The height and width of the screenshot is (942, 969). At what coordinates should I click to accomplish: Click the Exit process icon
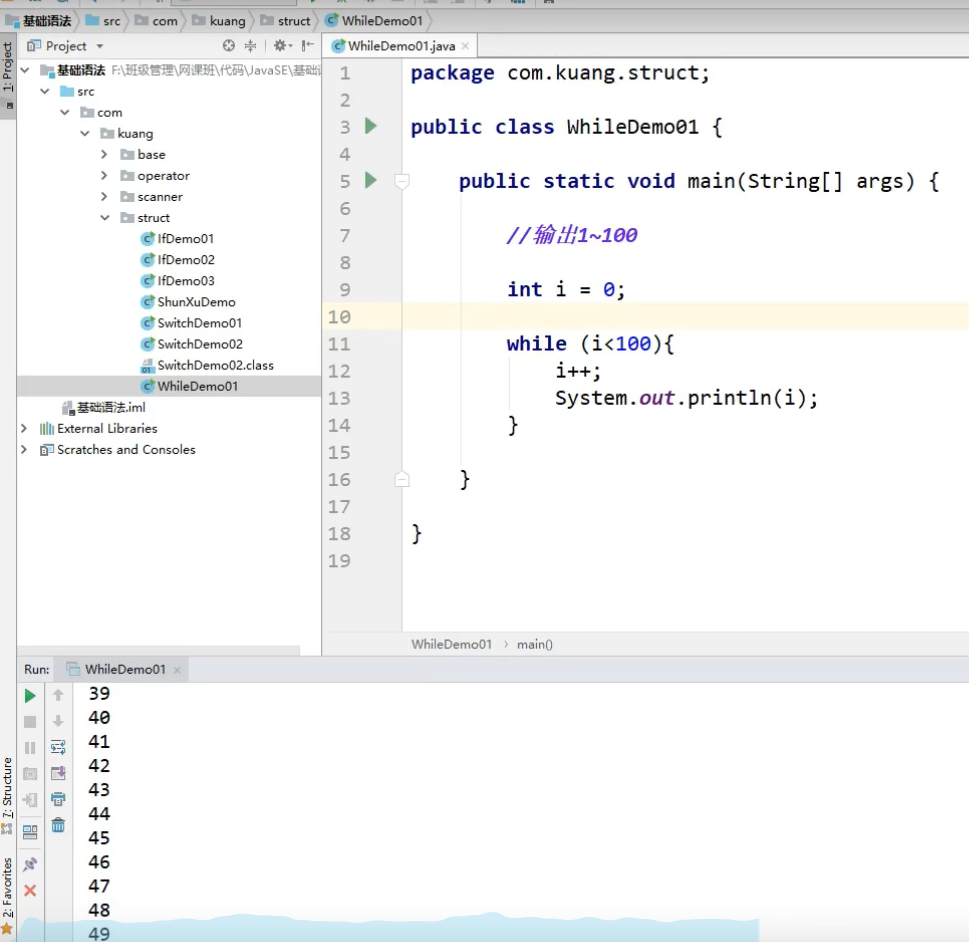pos(30,800)
